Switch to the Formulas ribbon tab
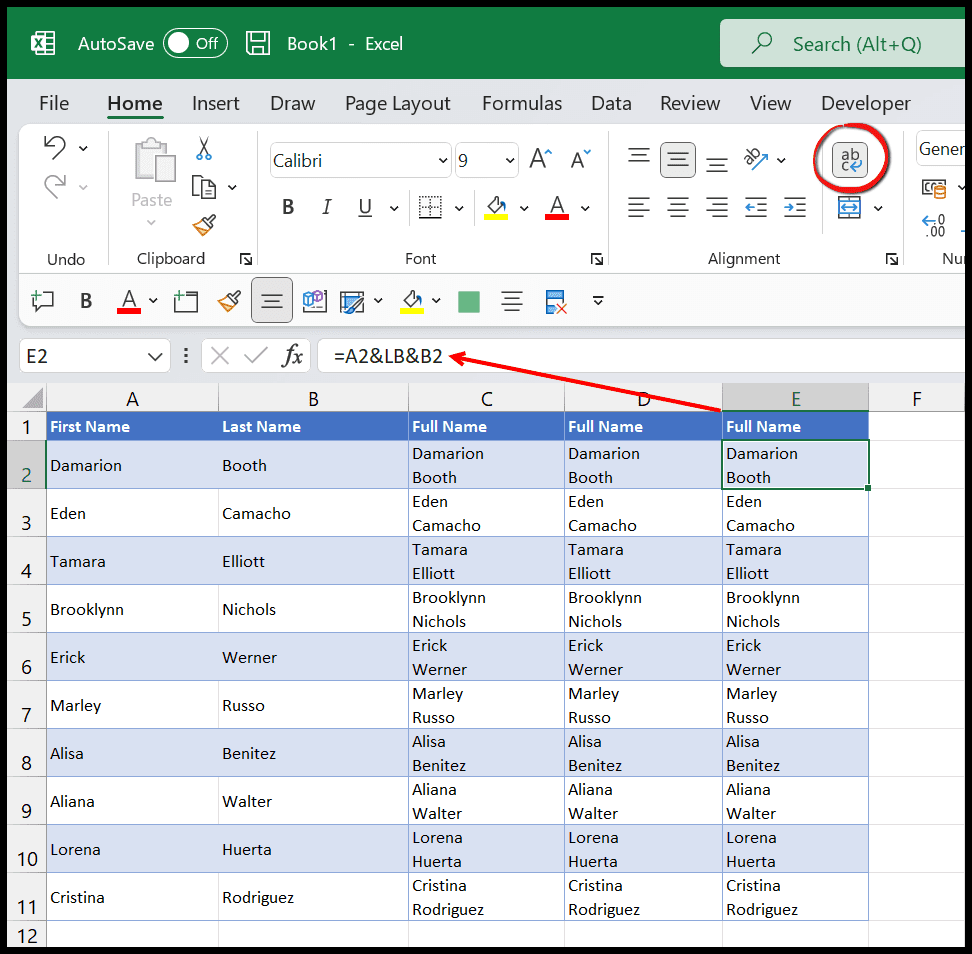The height and width of the screenshot is (954, 972). pos(521,103)
